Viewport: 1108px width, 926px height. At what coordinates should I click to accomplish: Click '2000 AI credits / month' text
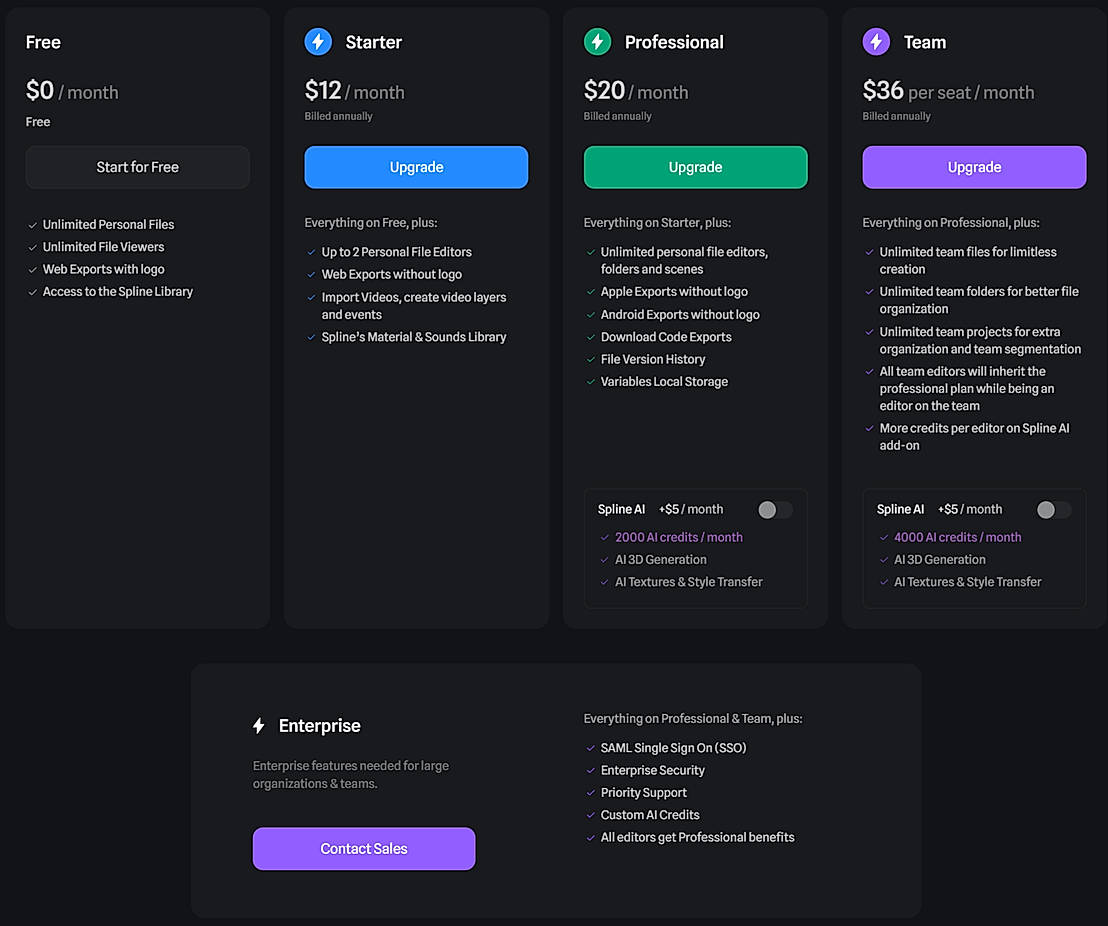tap(679, 537)
